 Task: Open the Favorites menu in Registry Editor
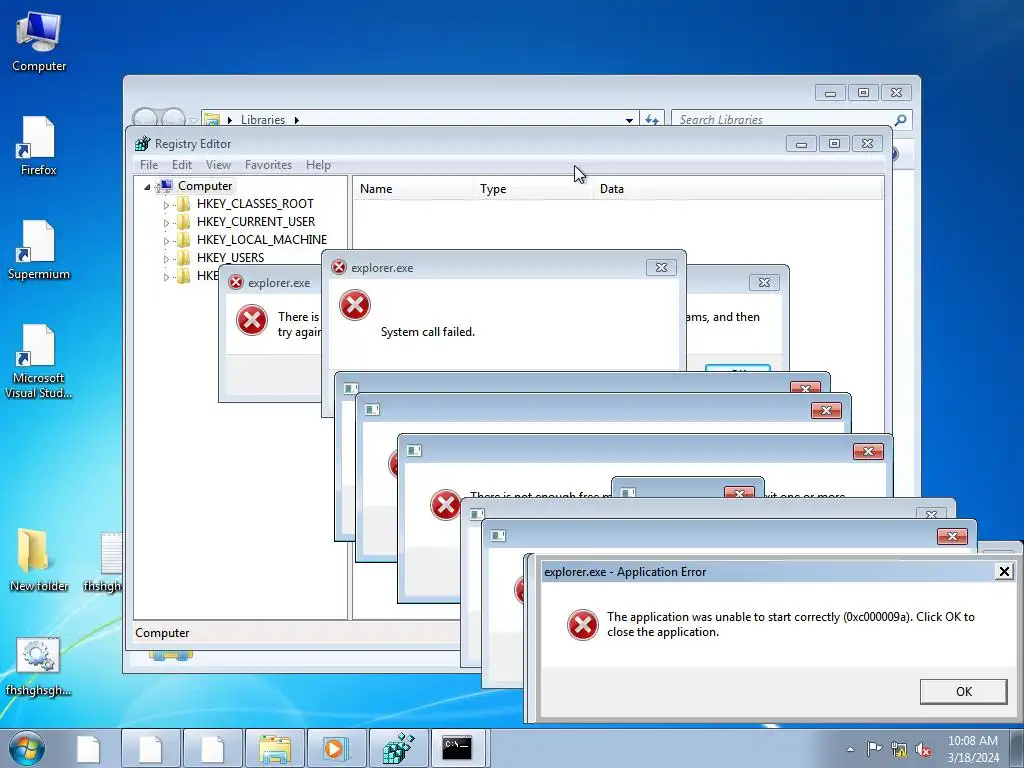[x=268, y=165]
